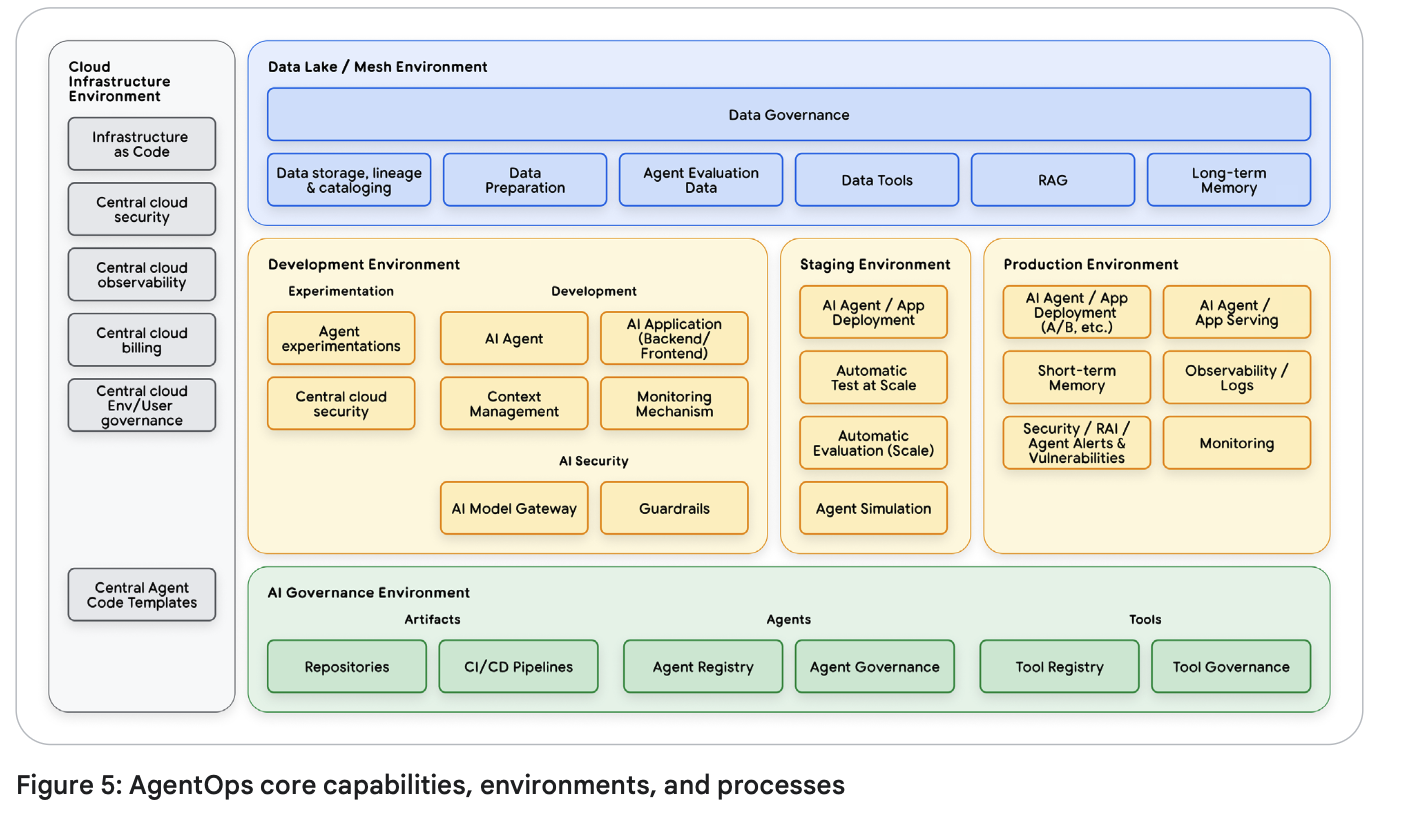Select the Short-term Memory box
Viewport: 1411px width, 825px height.
[x=1076, y=377]
